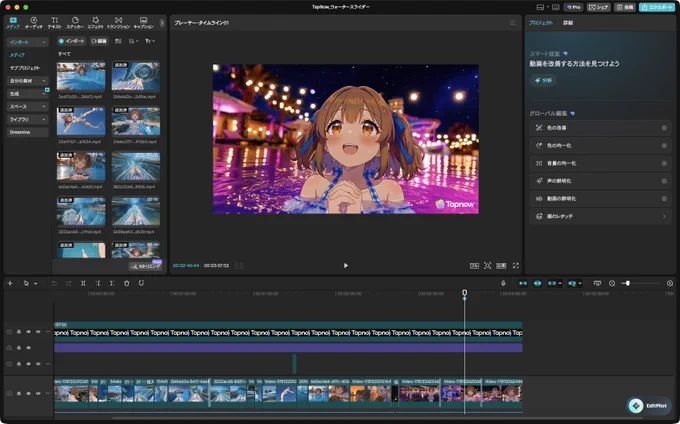Expand the ライブラリ sidebar section

(x=44, y=119)
